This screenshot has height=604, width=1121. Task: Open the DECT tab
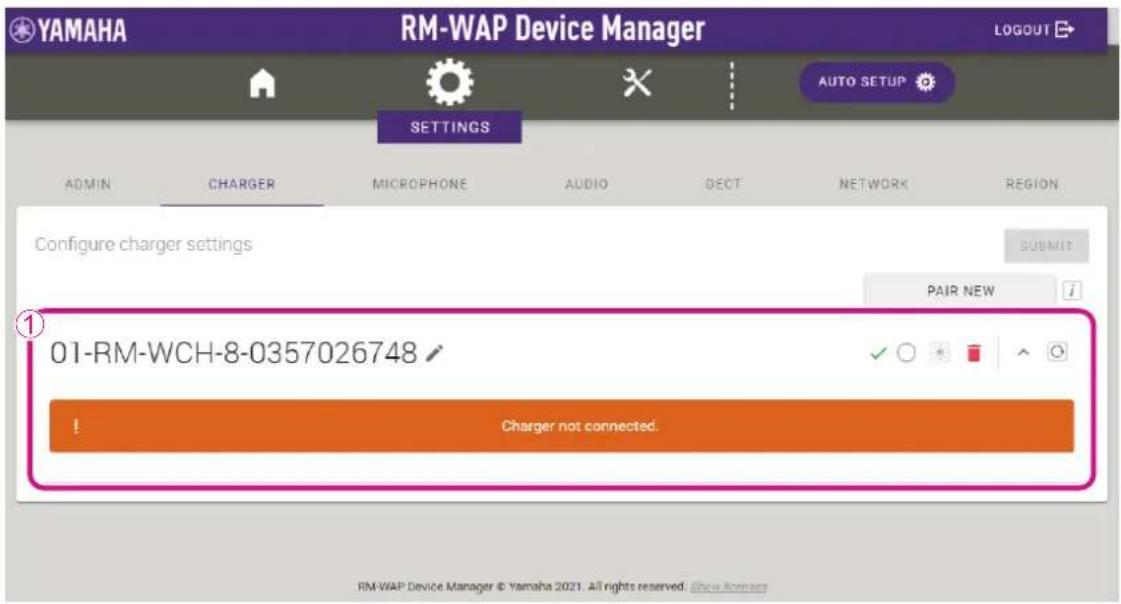[723, 184]
